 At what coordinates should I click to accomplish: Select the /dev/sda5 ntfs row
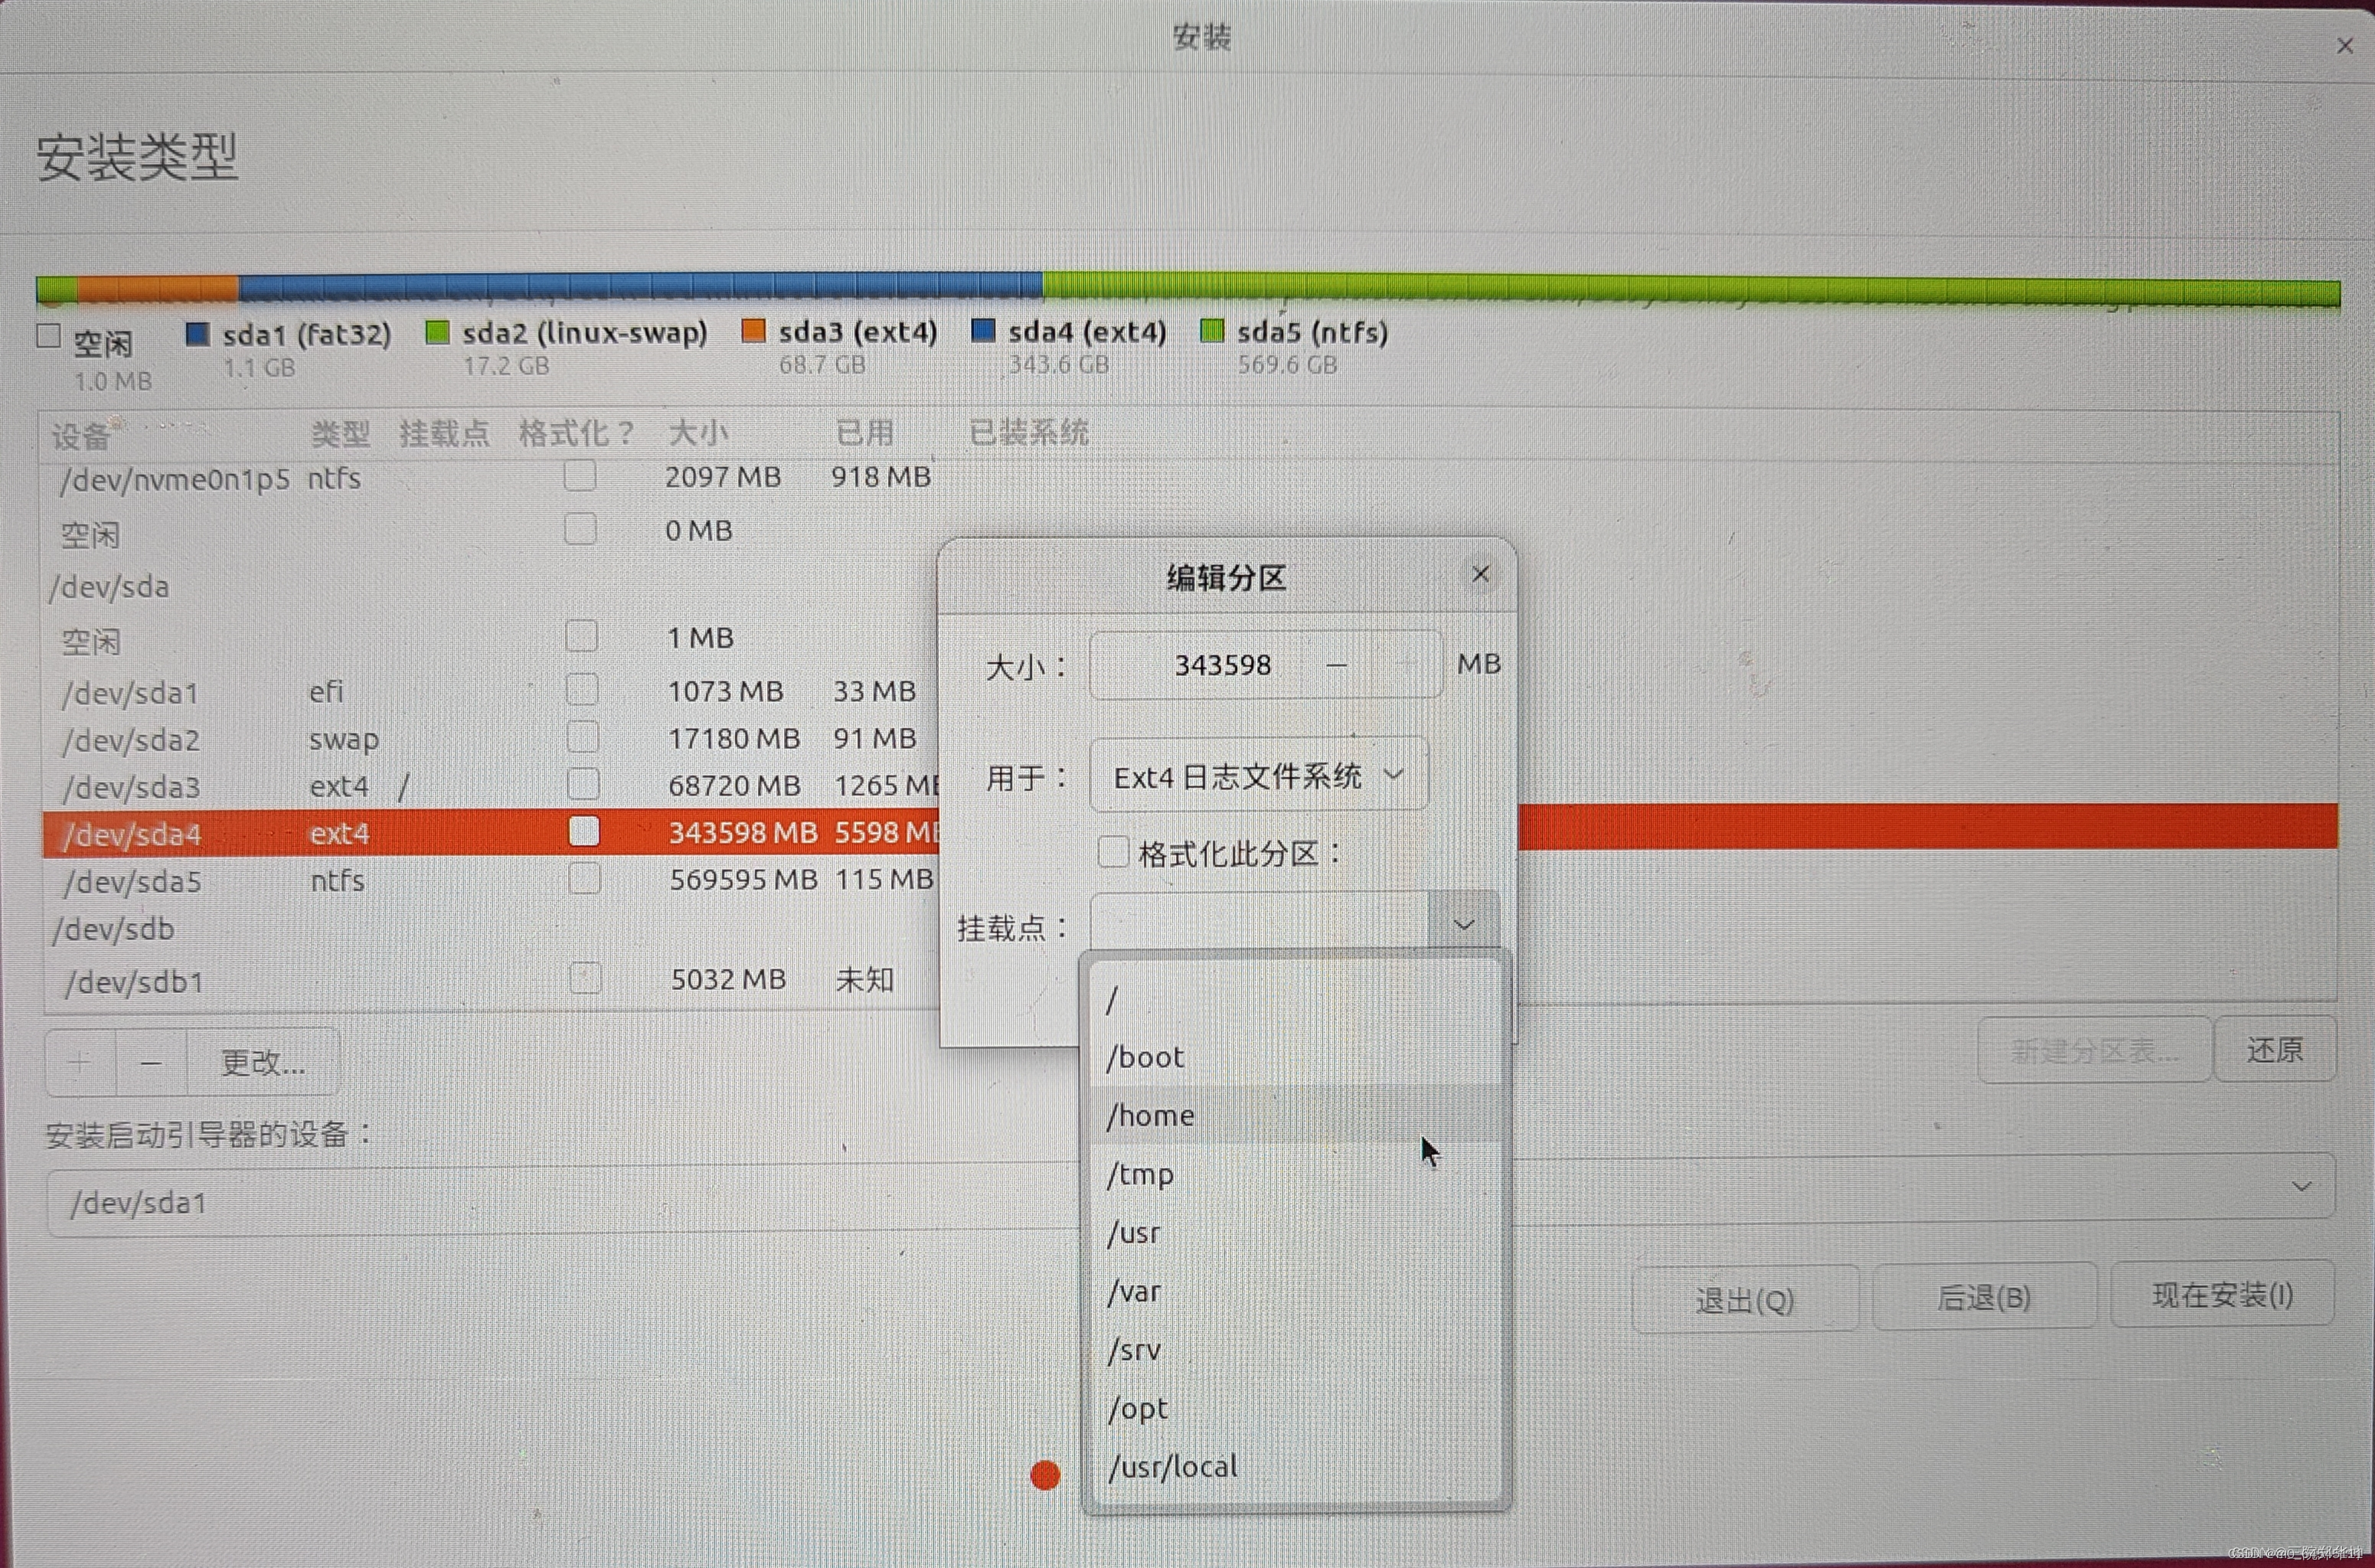[490, 881]
